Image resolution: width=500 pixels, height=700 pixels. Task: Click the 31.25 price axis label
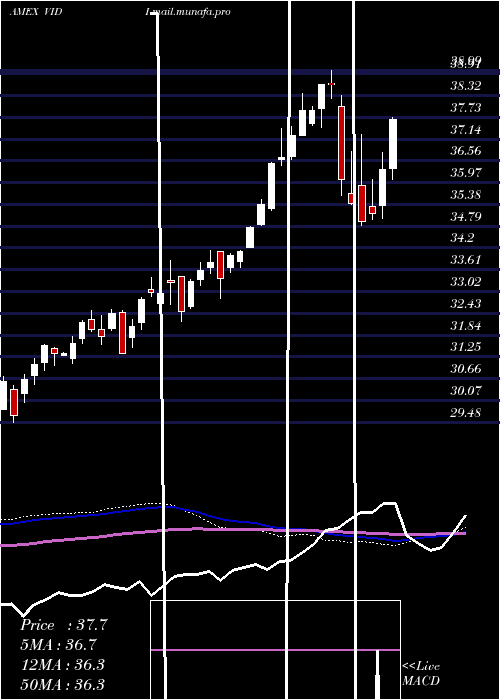466,347
